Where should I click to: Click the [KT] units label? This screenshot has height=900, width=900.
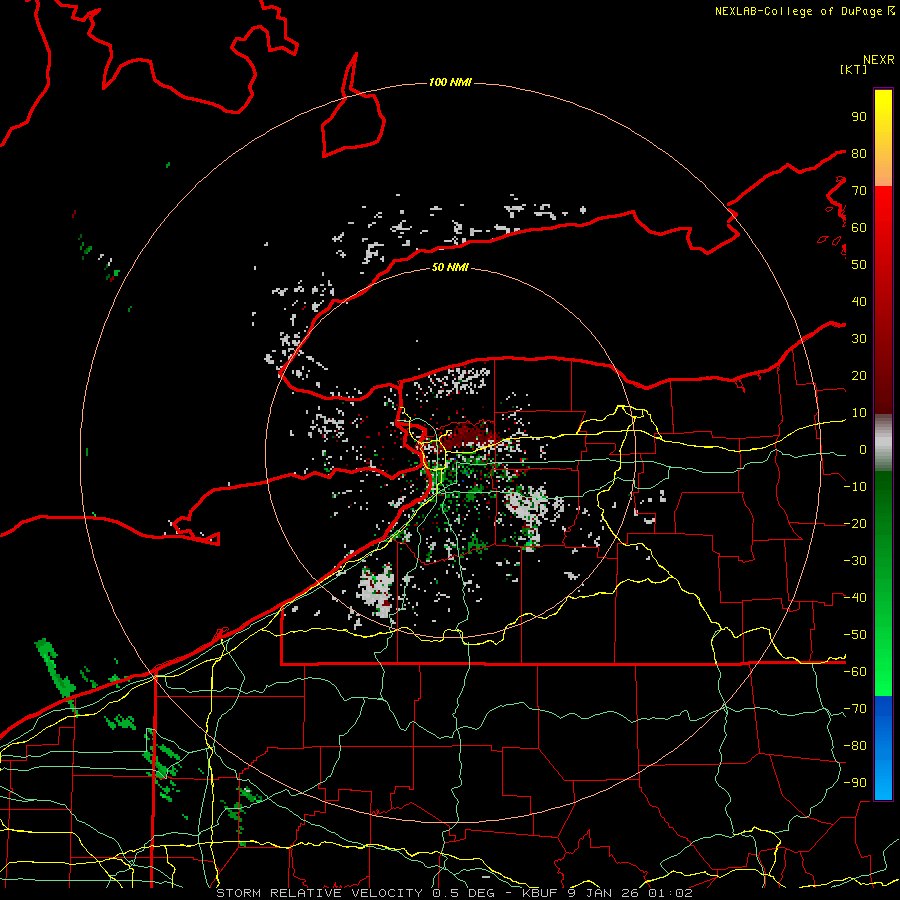853,69
